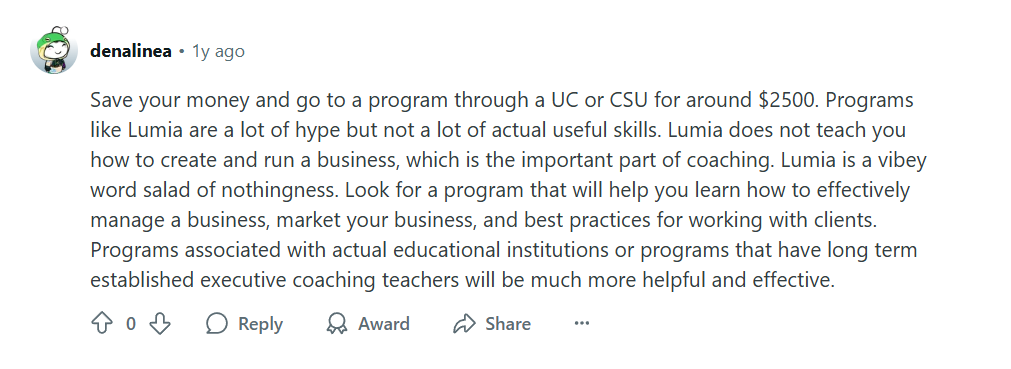This screenshot has width=1011, height=369.
Task: Click the "1y ago" timestamp
Action: (x=218, y=52)
